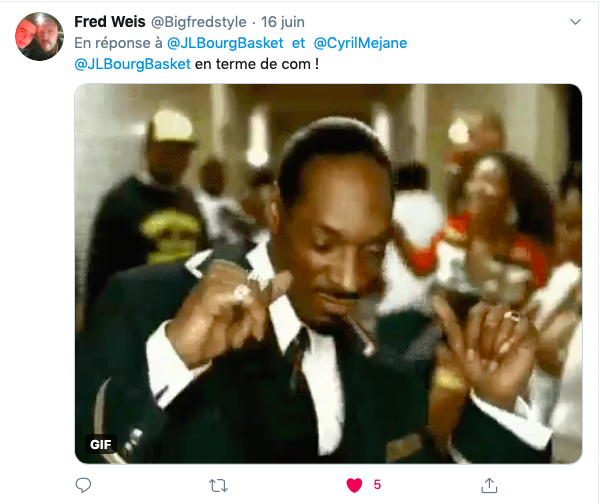View the likes count of 5
Screen dimensions: 600x504
tap(377, 485)
